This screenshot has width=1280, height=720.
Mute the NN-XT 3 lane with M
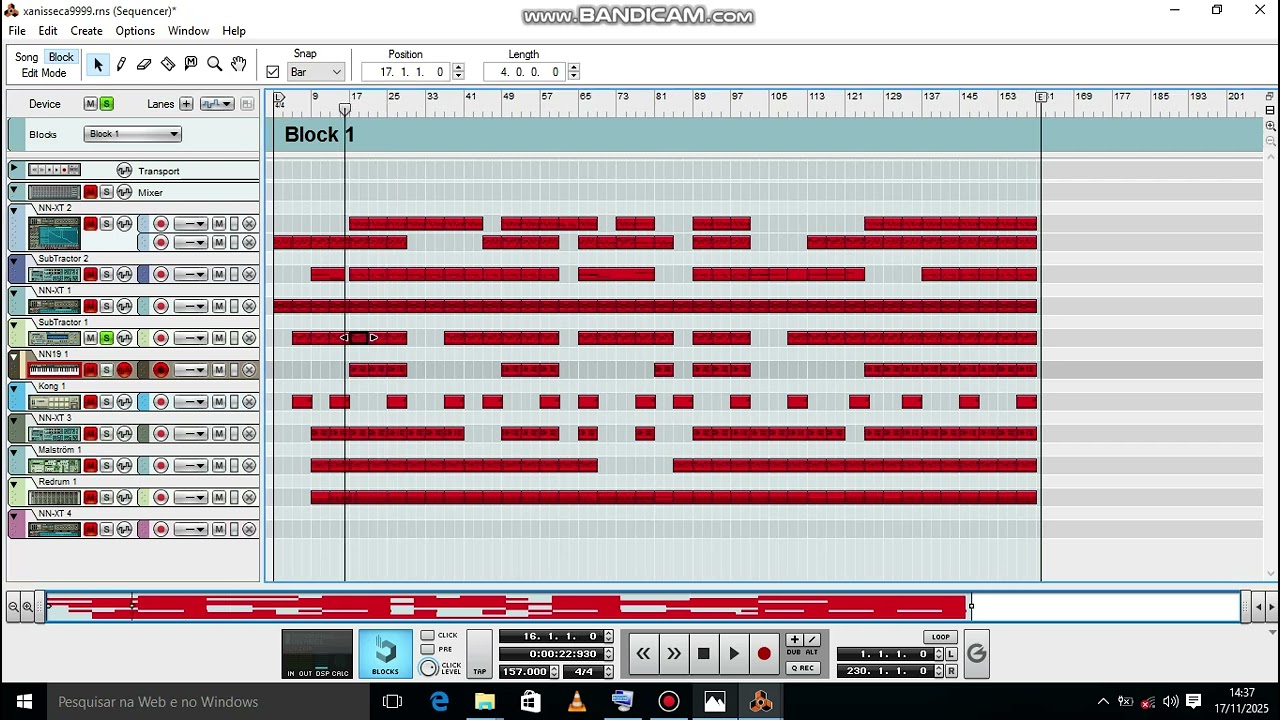(x=218, y=434)
